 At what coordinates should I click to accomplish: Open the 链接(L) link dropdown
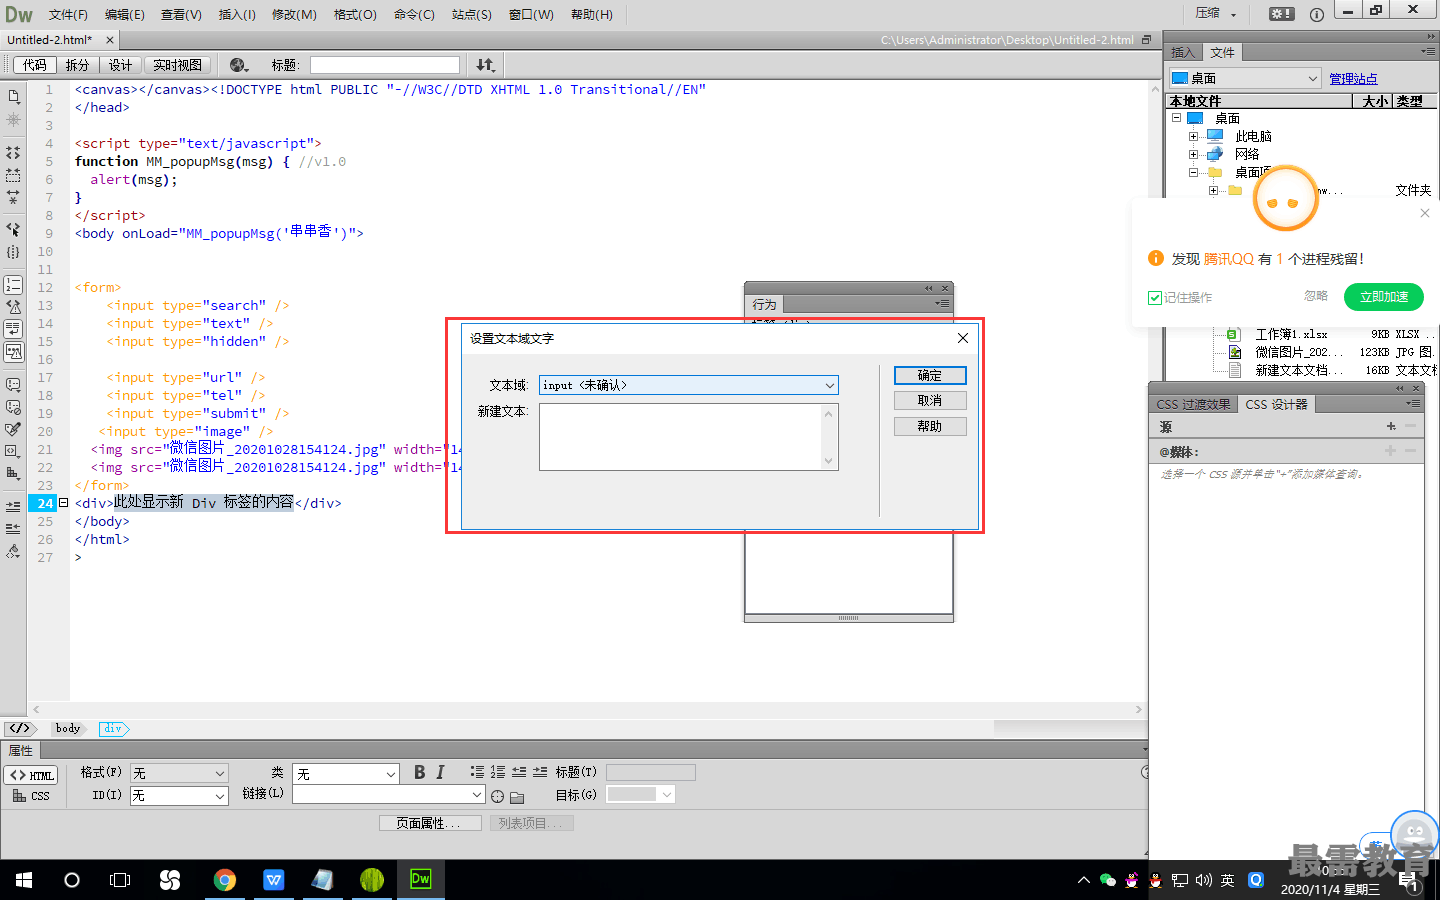[x=388, y=794]
